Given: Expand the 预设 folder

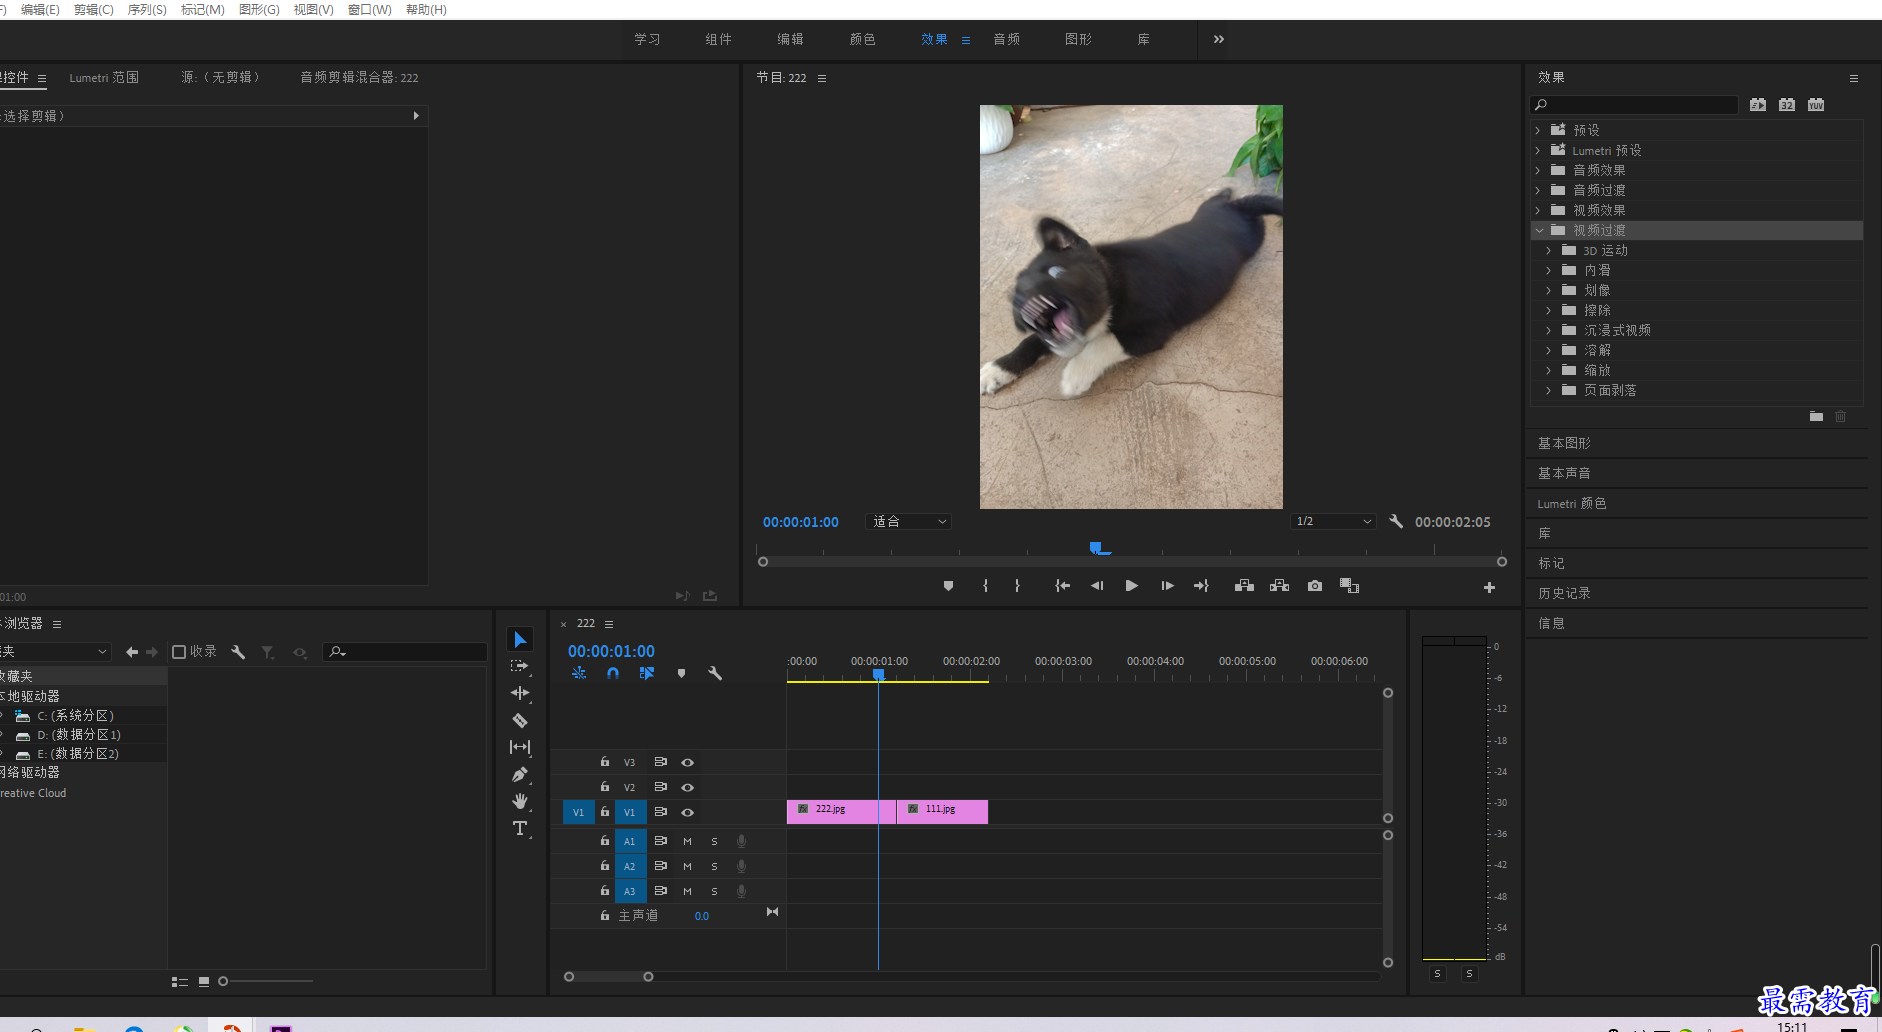Looking at the screenshot, I should [x=1538, y=130].
